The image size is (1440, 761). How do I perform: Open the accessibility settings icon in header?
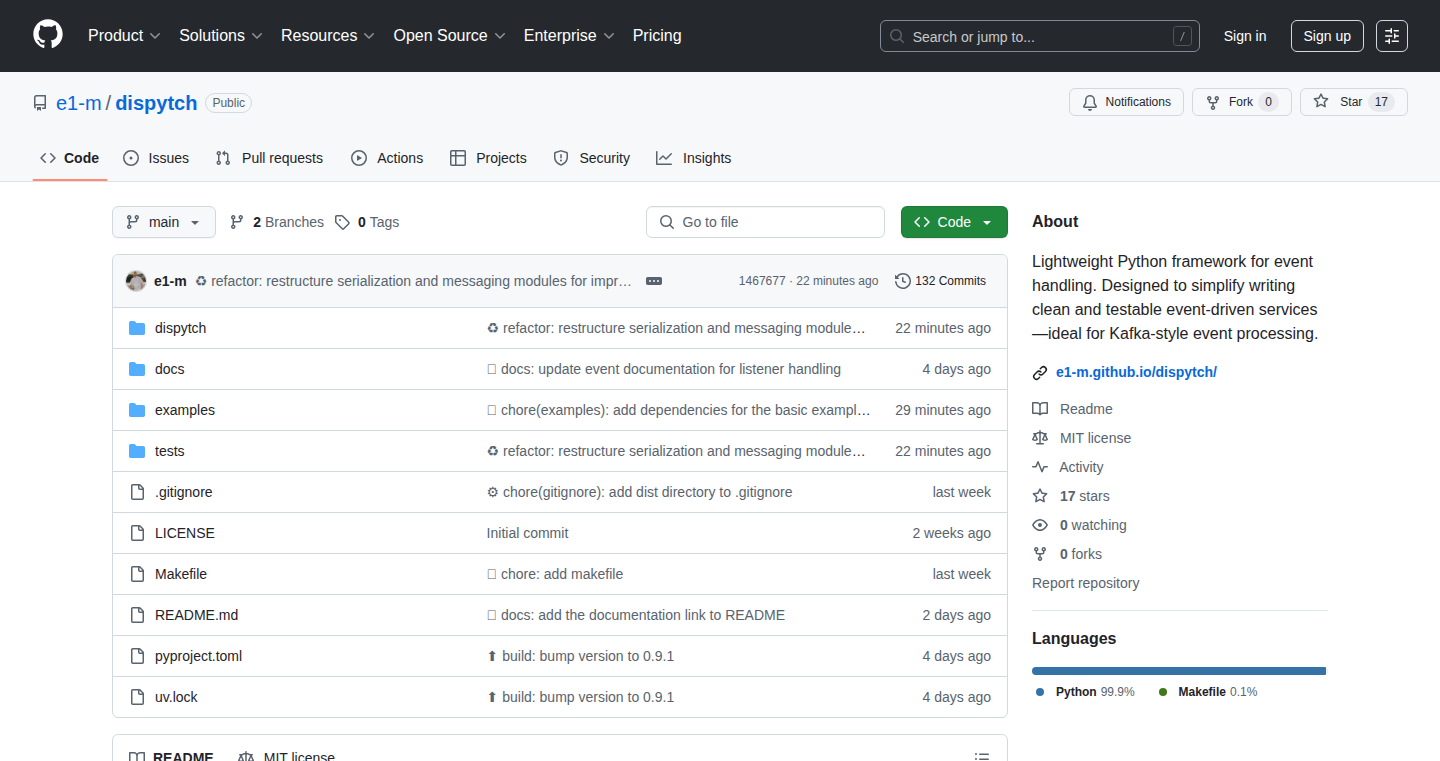tap(1391, 36)
